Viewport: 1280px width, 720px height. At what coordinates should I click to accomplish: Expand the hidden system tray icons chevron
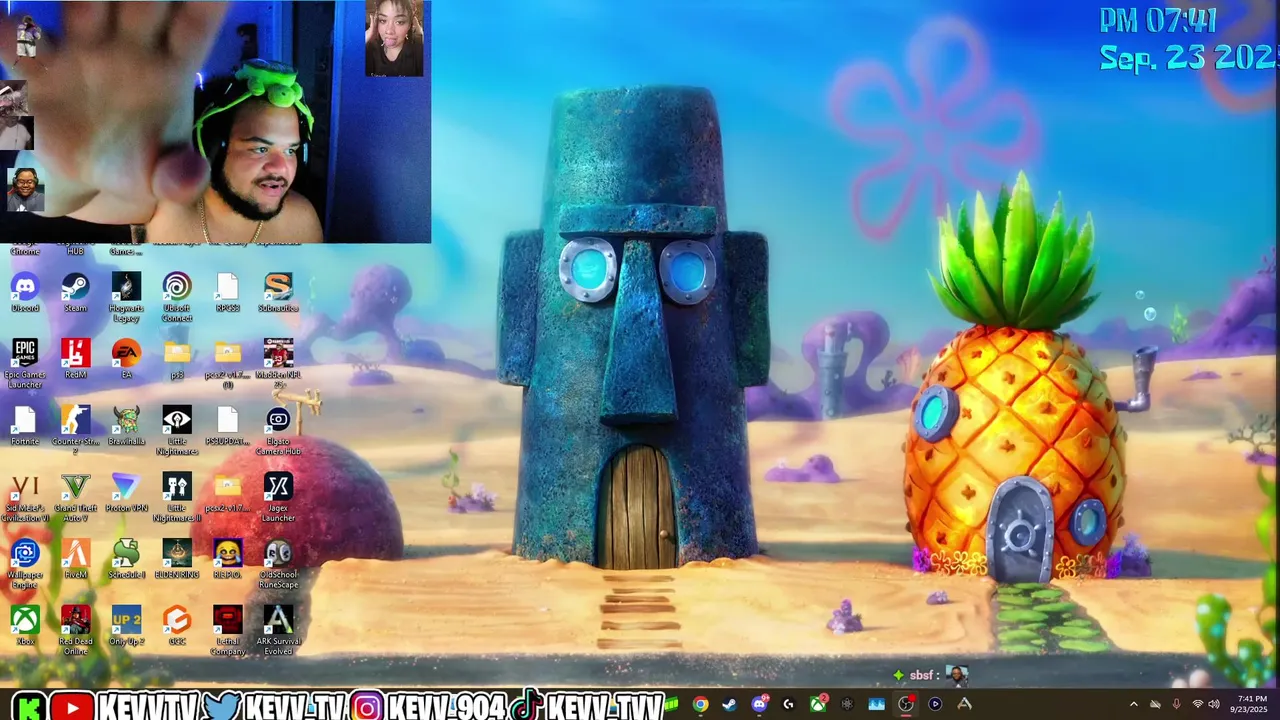(1133, 704)
